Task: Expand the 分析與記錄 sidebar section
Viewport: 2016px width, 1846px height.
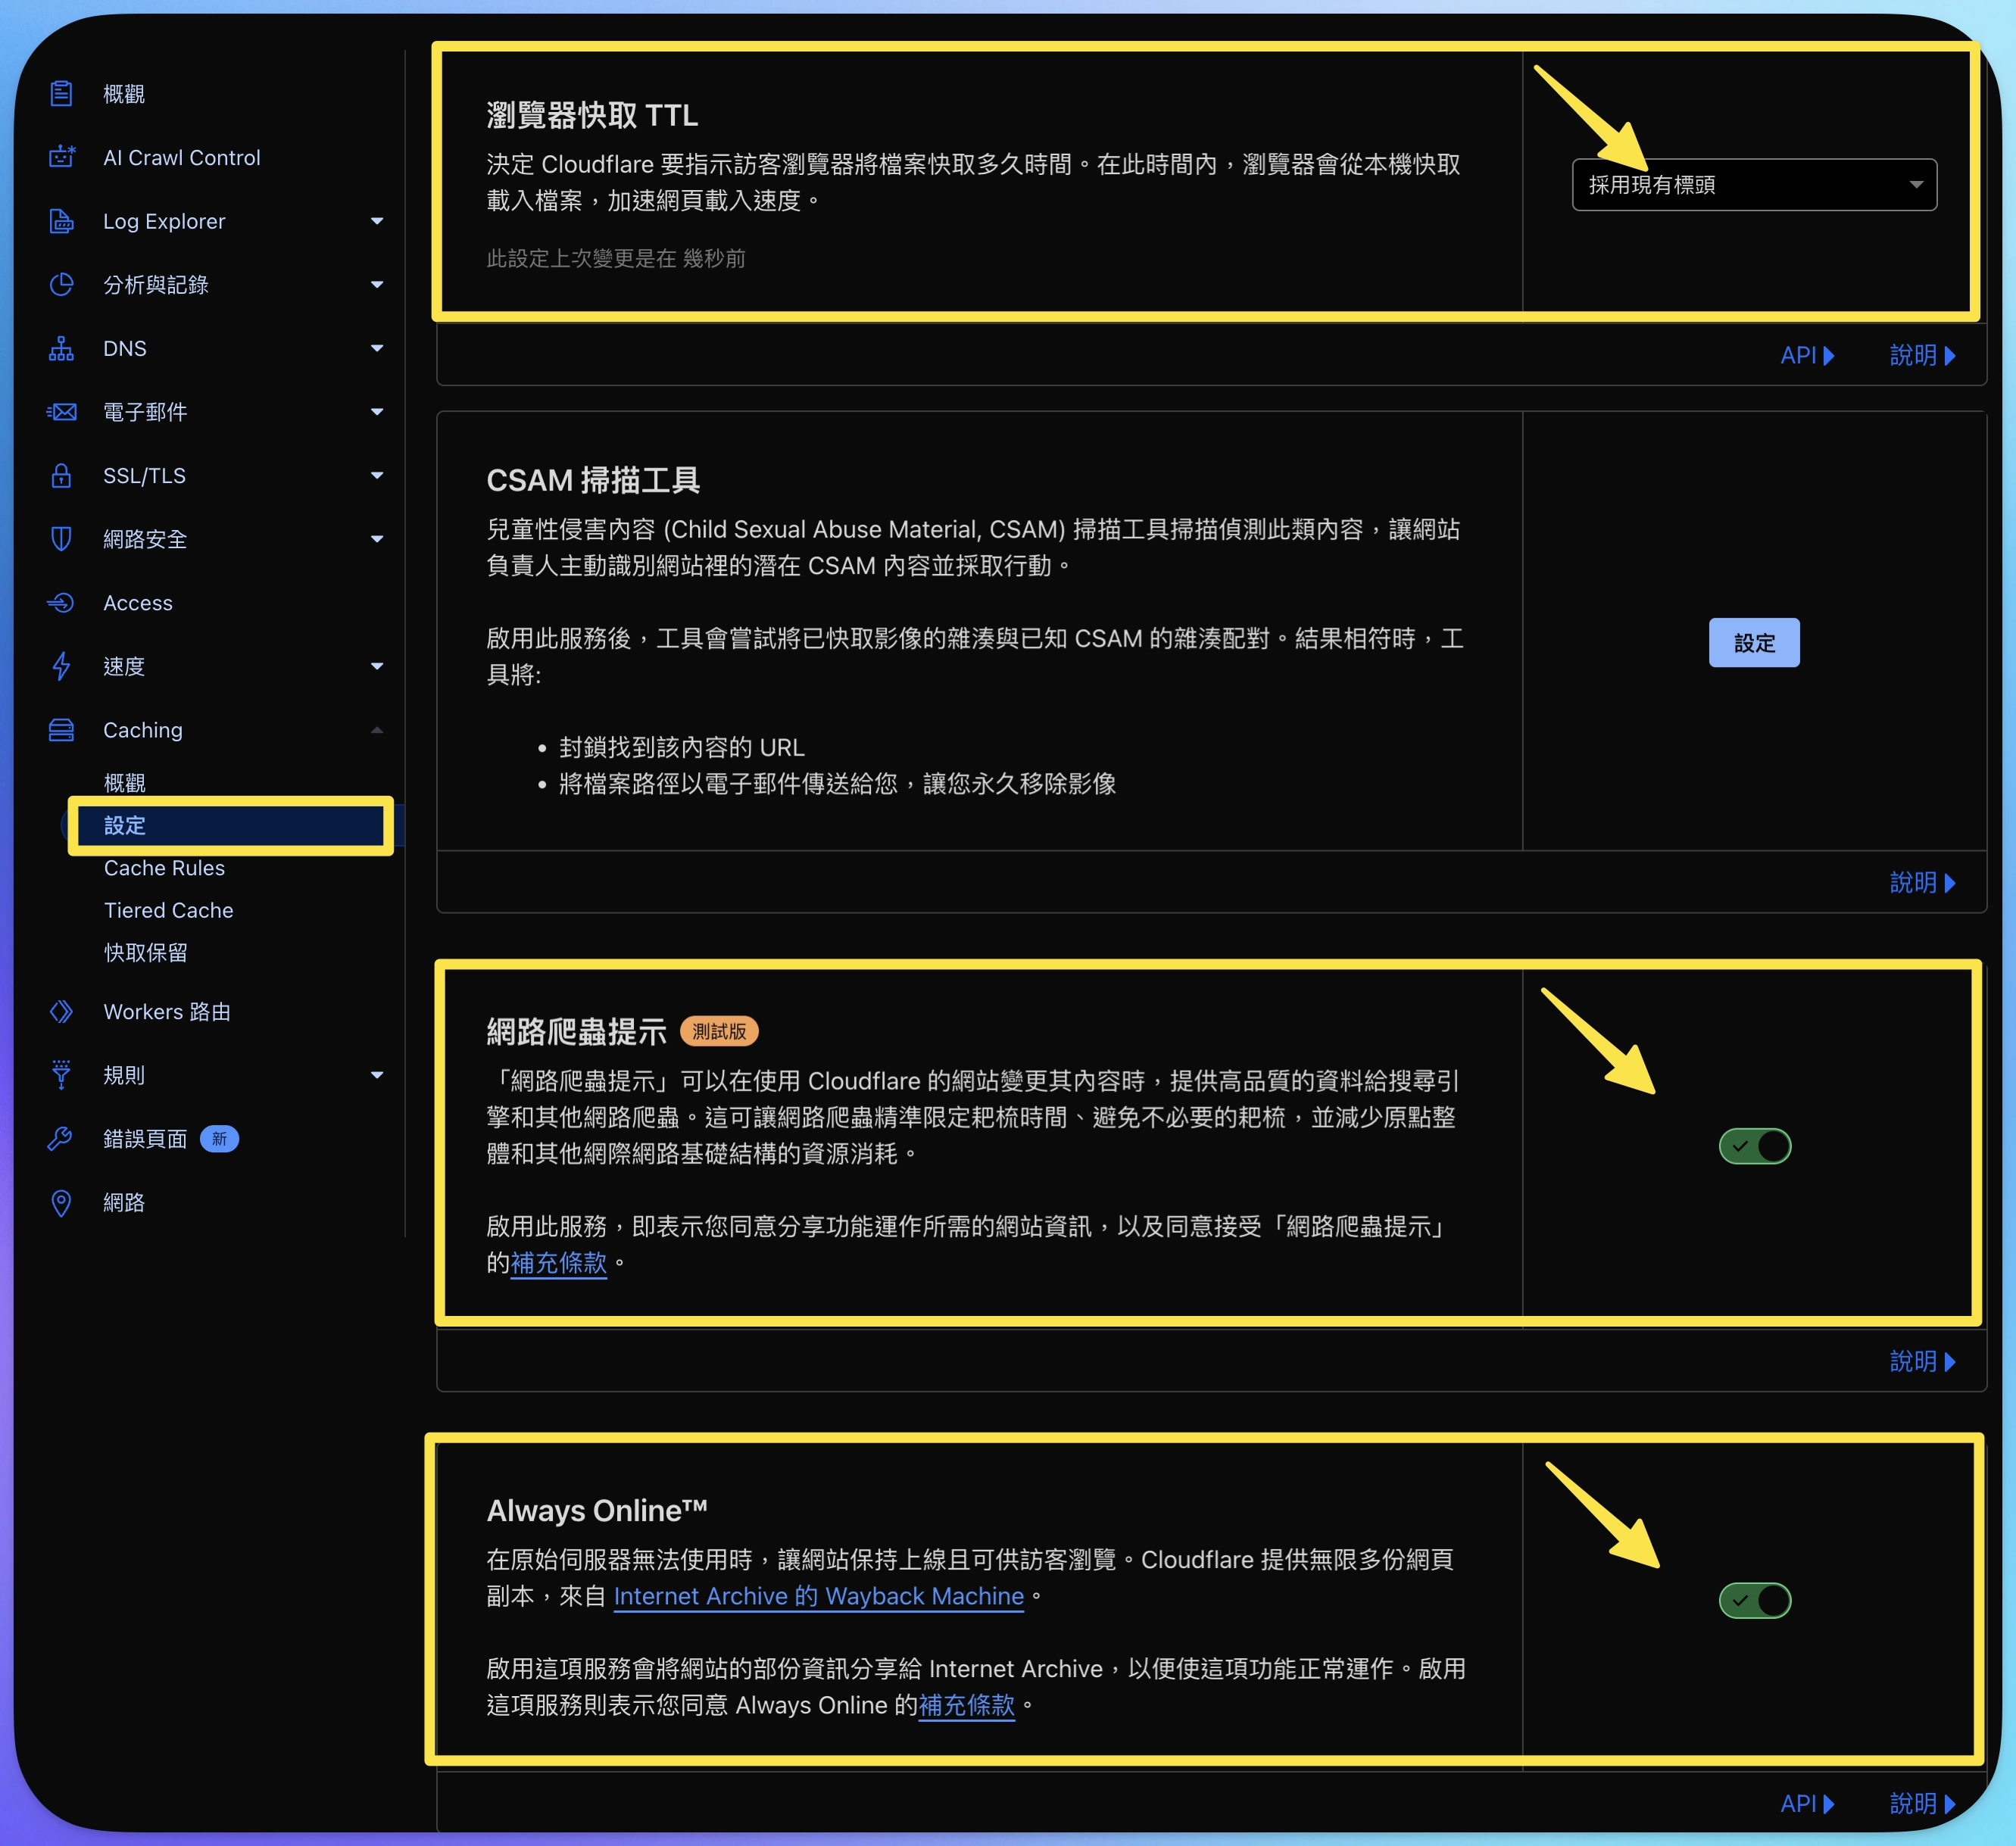Action: [x=376, y=285]
